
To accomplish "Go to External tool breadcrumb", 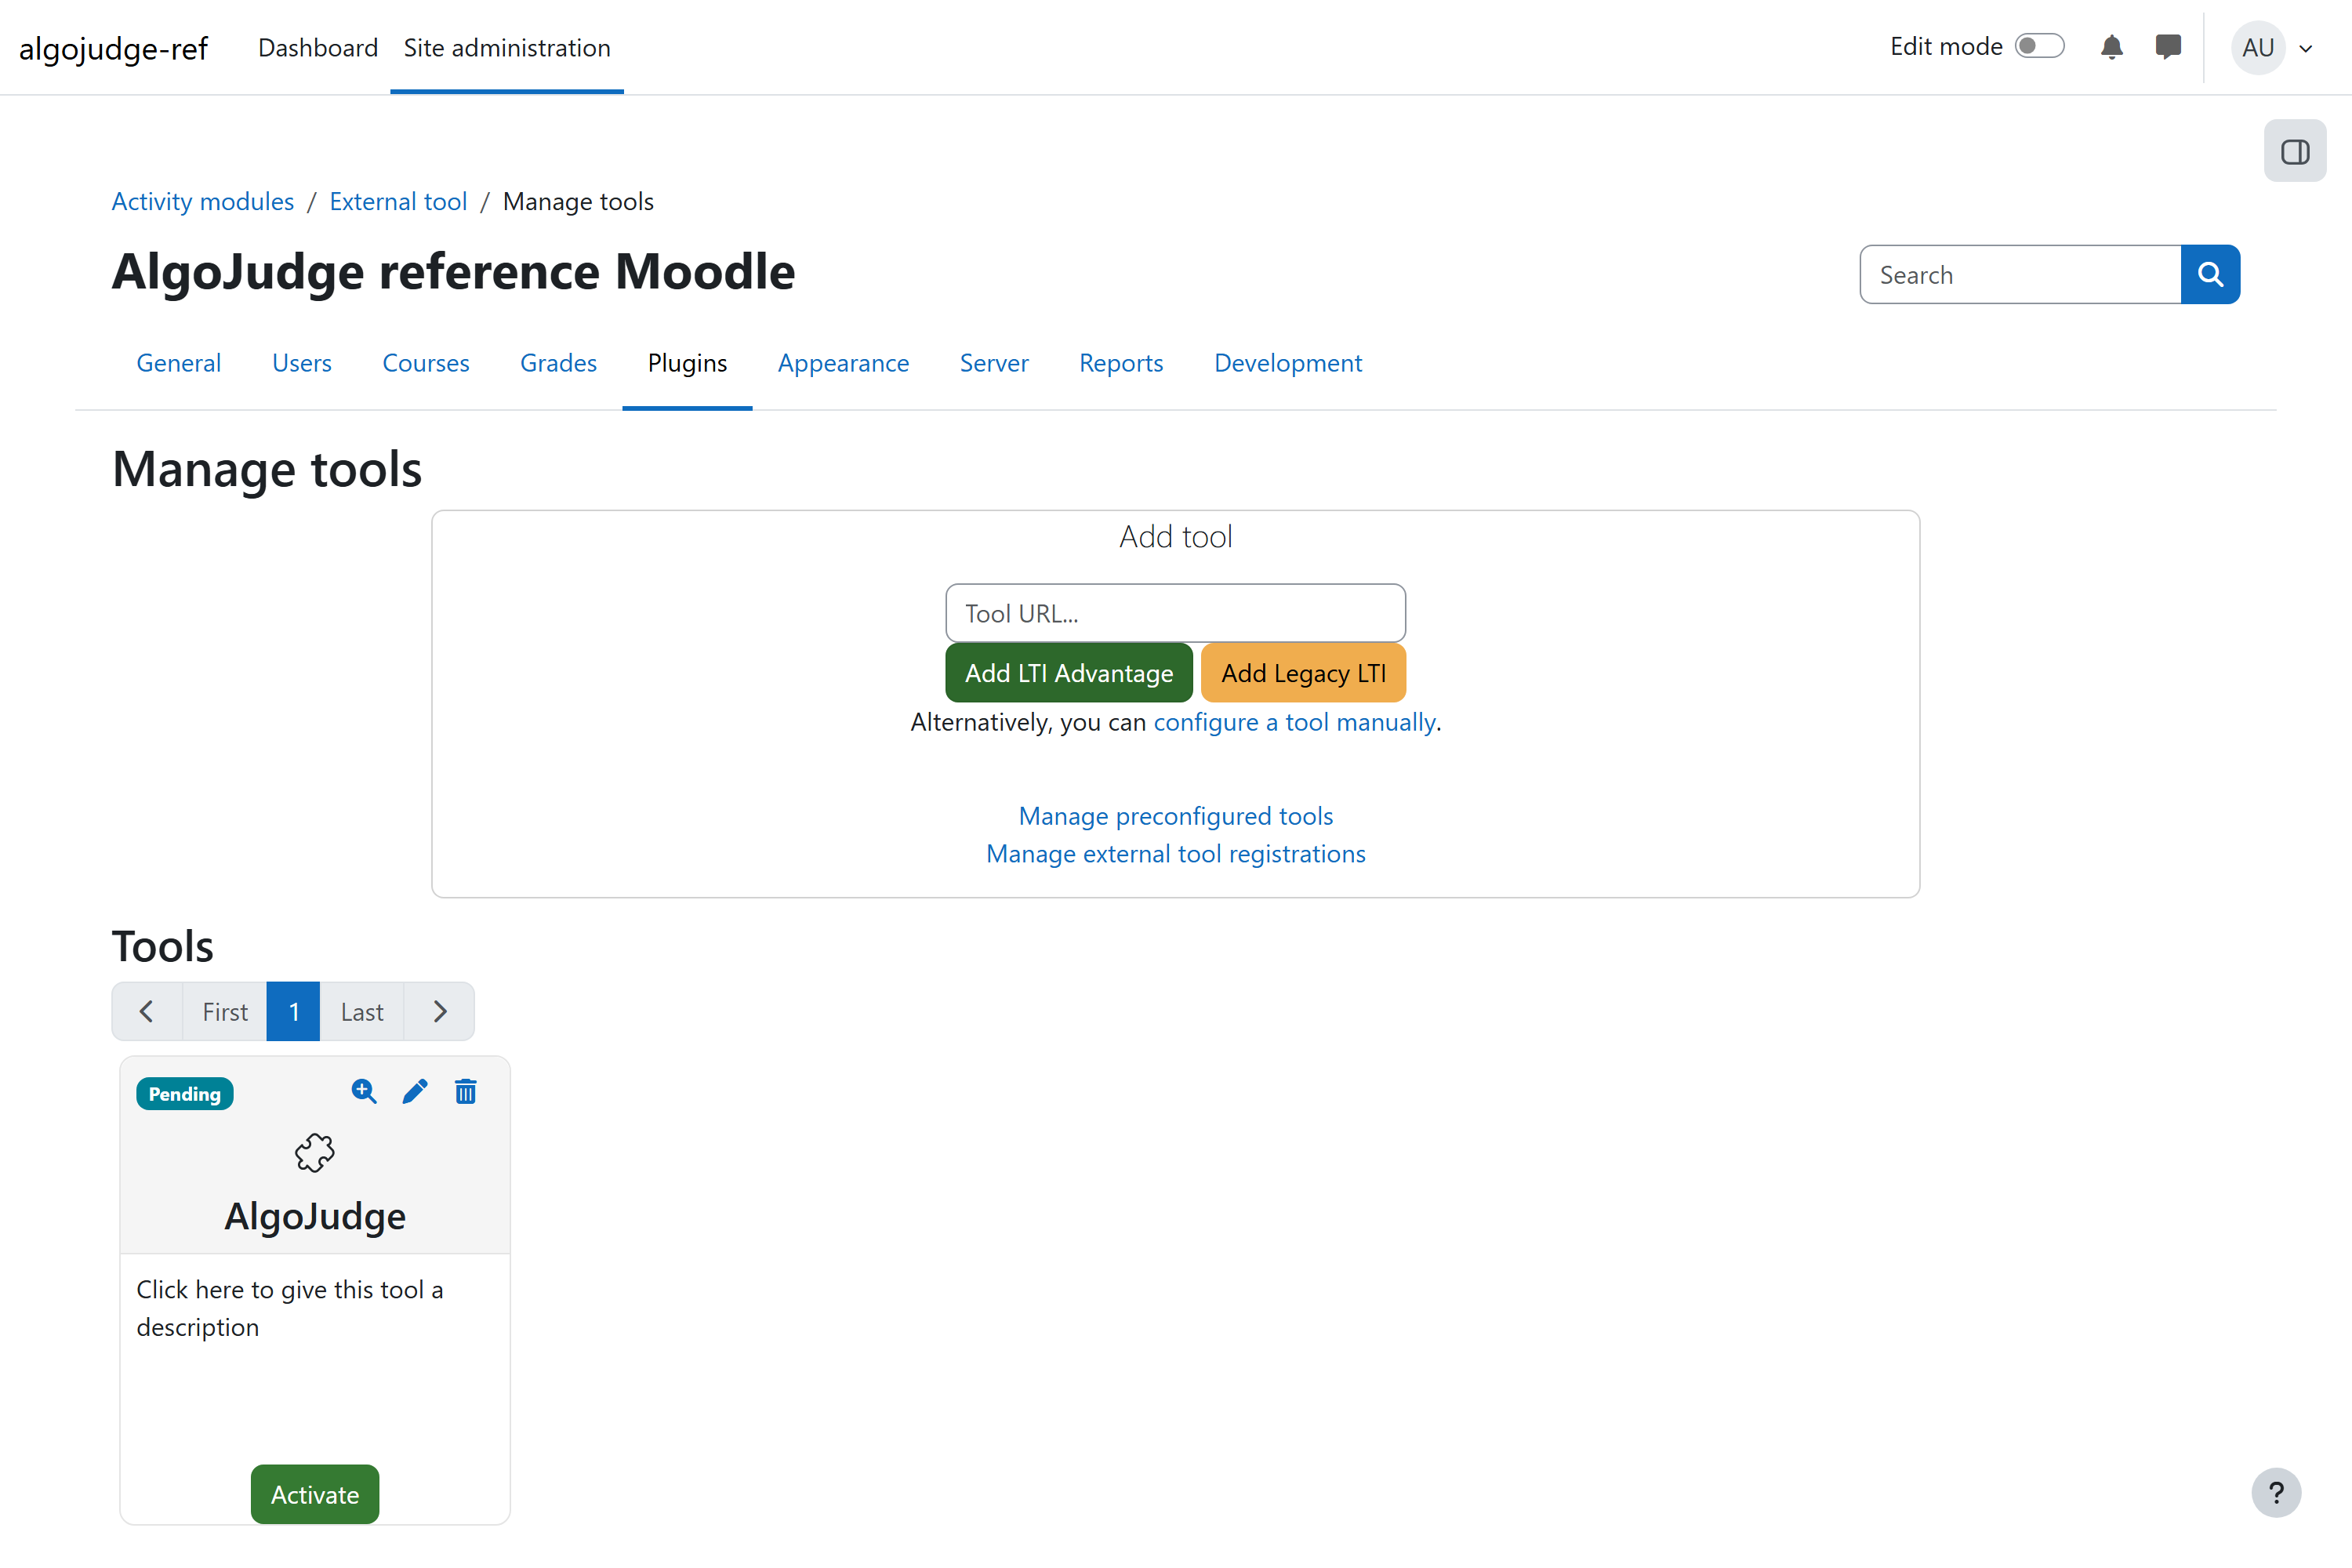I will coord(398,201).
